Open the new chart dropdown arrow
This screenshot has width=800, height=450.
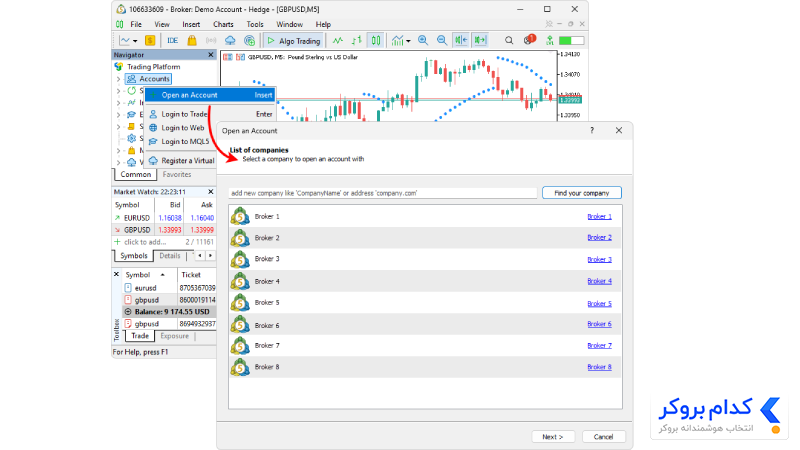click(x=135, y=41)
